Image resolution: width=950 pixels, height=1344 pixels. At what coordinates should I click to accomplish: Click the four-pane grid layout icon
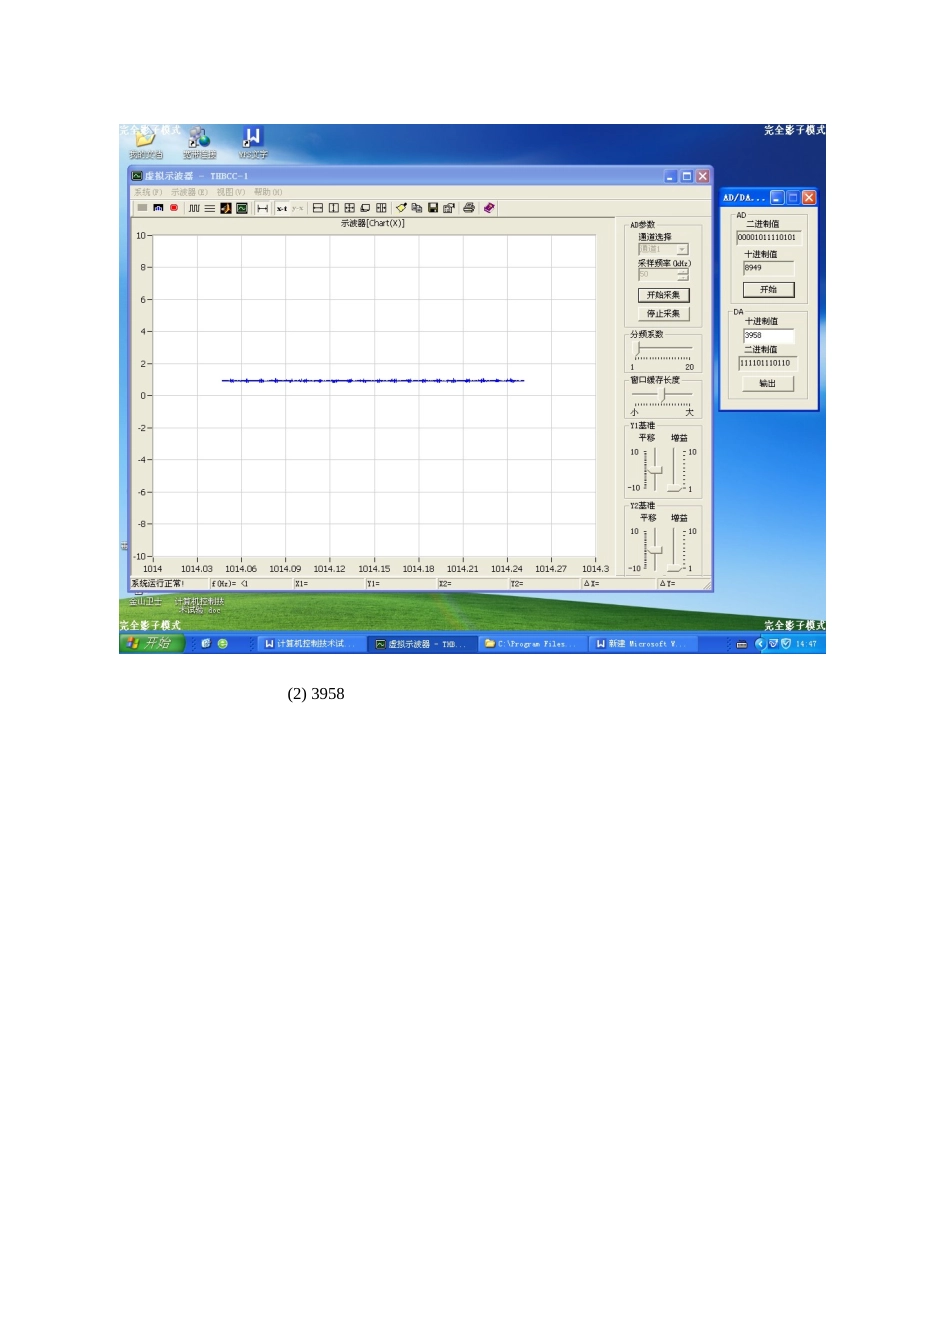point(349,208)
